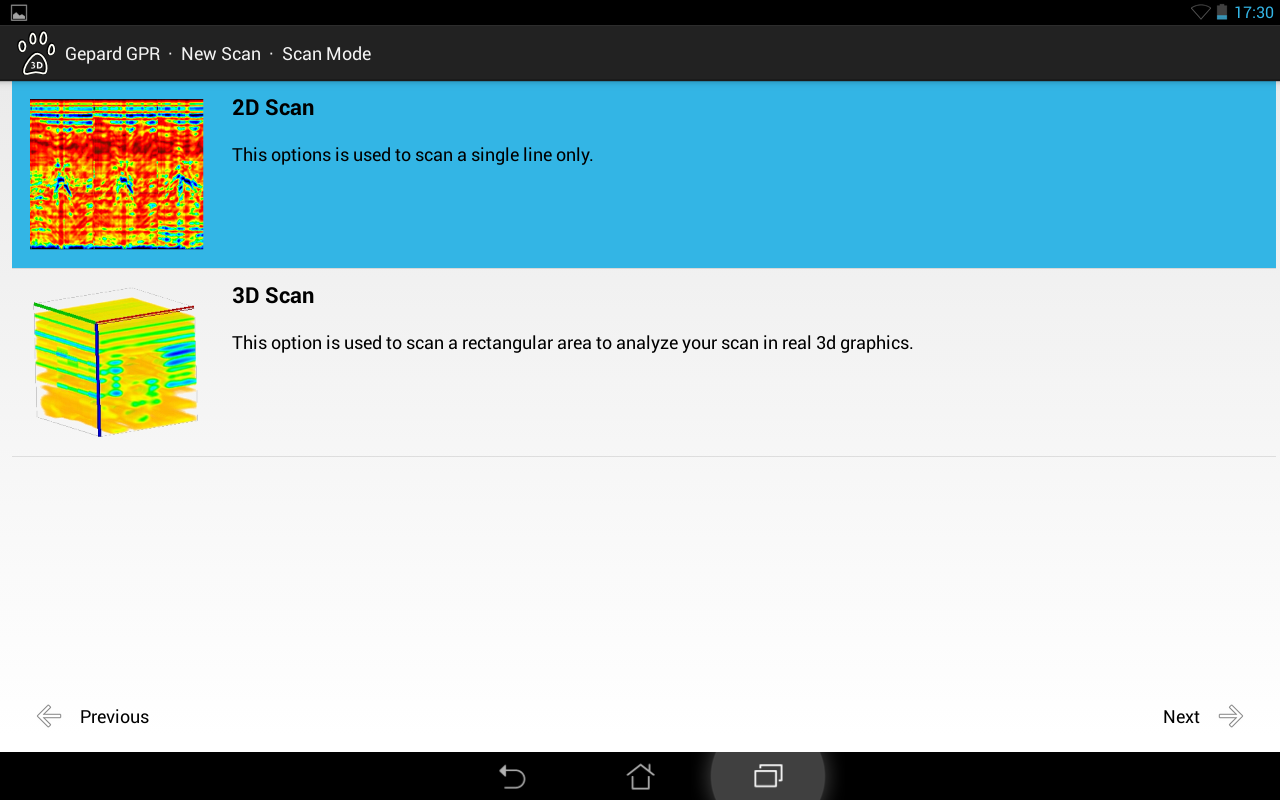Viewport: 1280px width, 800px height.
Task: Tap the Gepard GPR title text
Action: click(112, 54)
